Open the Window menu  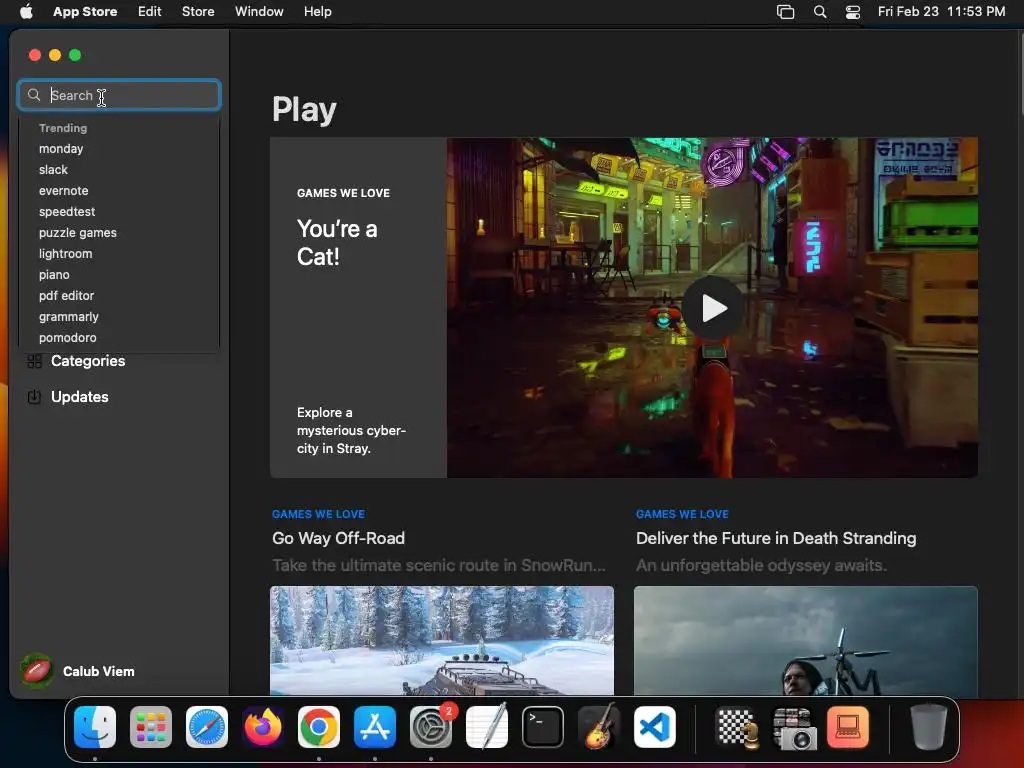click(x=259, y=12)
